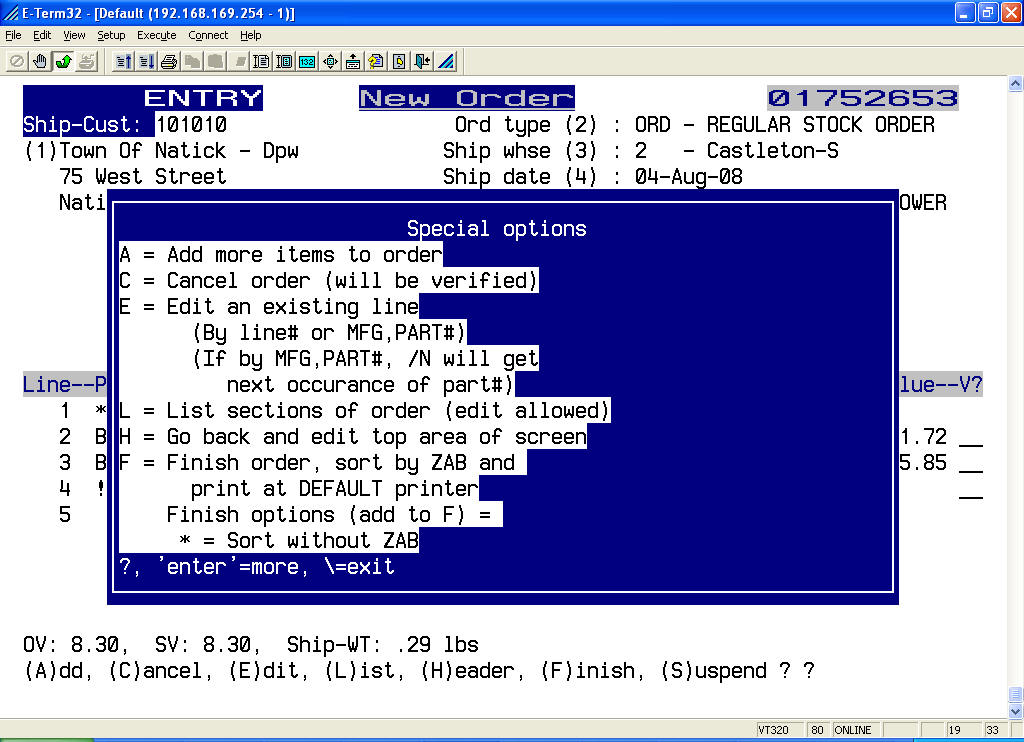Click the green return arrow toolbar icon
The image size is (1024, 742).
[63, 61]
